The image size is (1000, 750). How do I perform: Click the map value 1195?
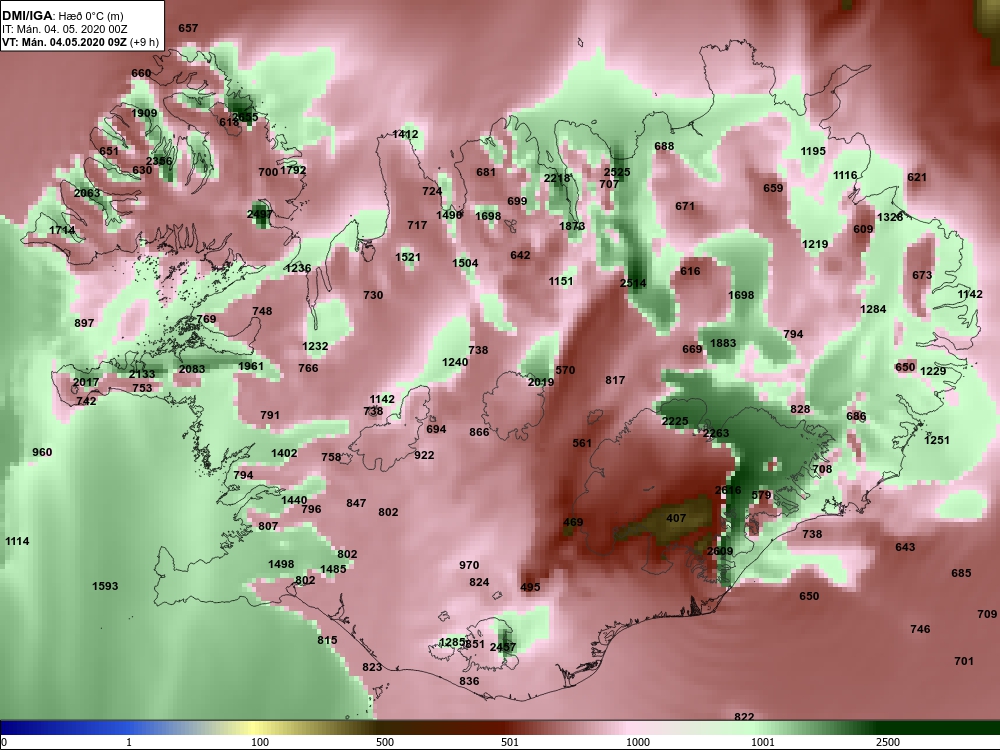click(813, 151)
